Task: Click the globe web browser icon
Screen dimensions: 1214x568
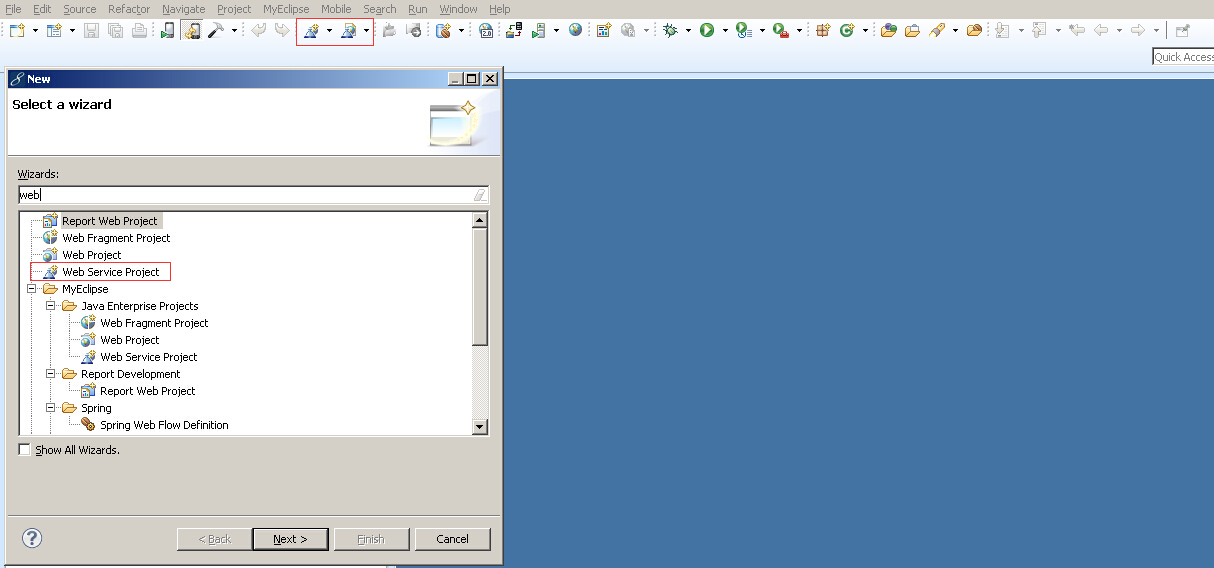Action: pos(575,31)
